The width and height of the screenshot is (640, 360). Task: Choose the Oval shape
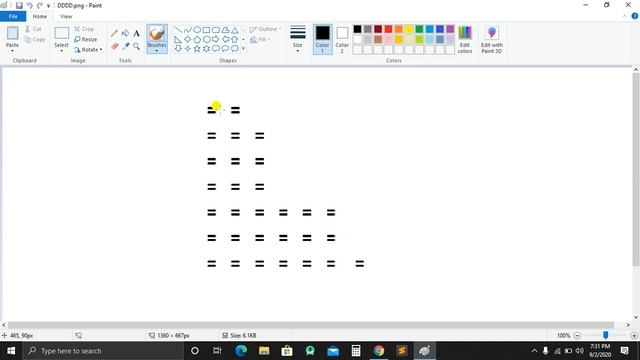pyautogui.click(x=197, y=30)
